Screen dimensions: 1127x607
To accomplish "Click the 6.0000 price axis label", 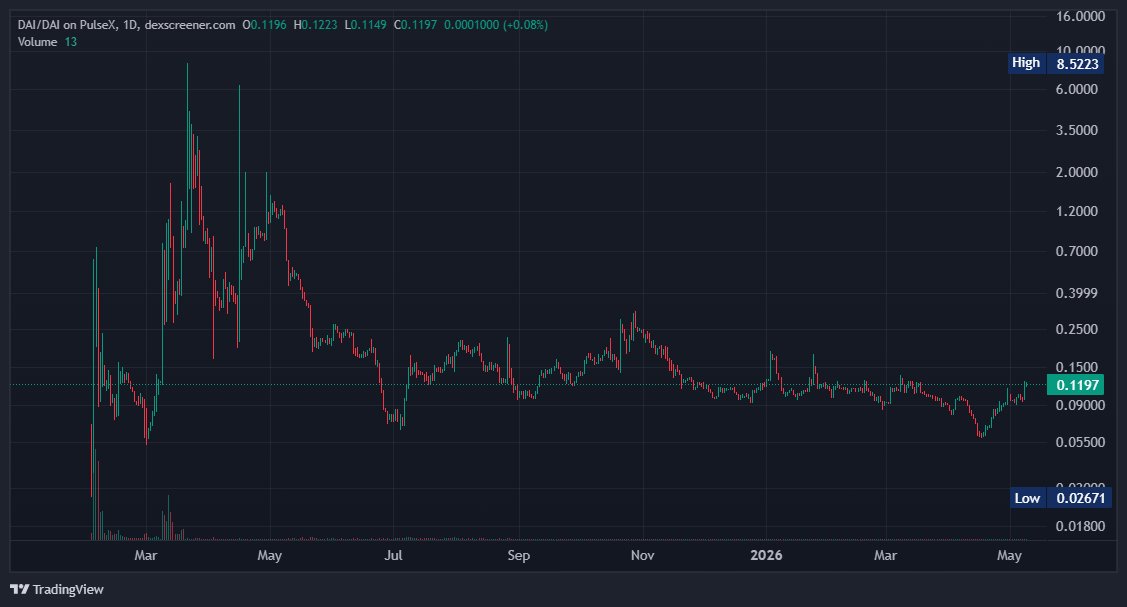I will click(x=1077, y=89).
